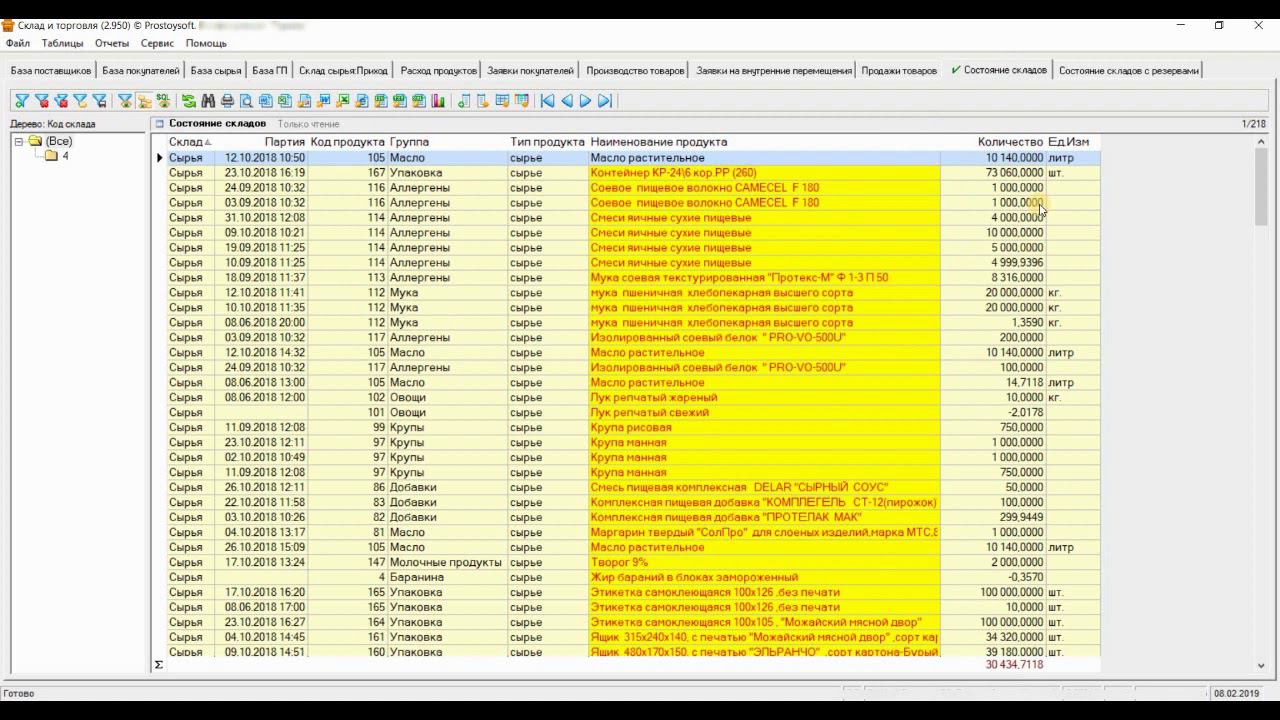
Task: Click the product cell Лук репчатый жареный
Action: [x=764, y=397]
